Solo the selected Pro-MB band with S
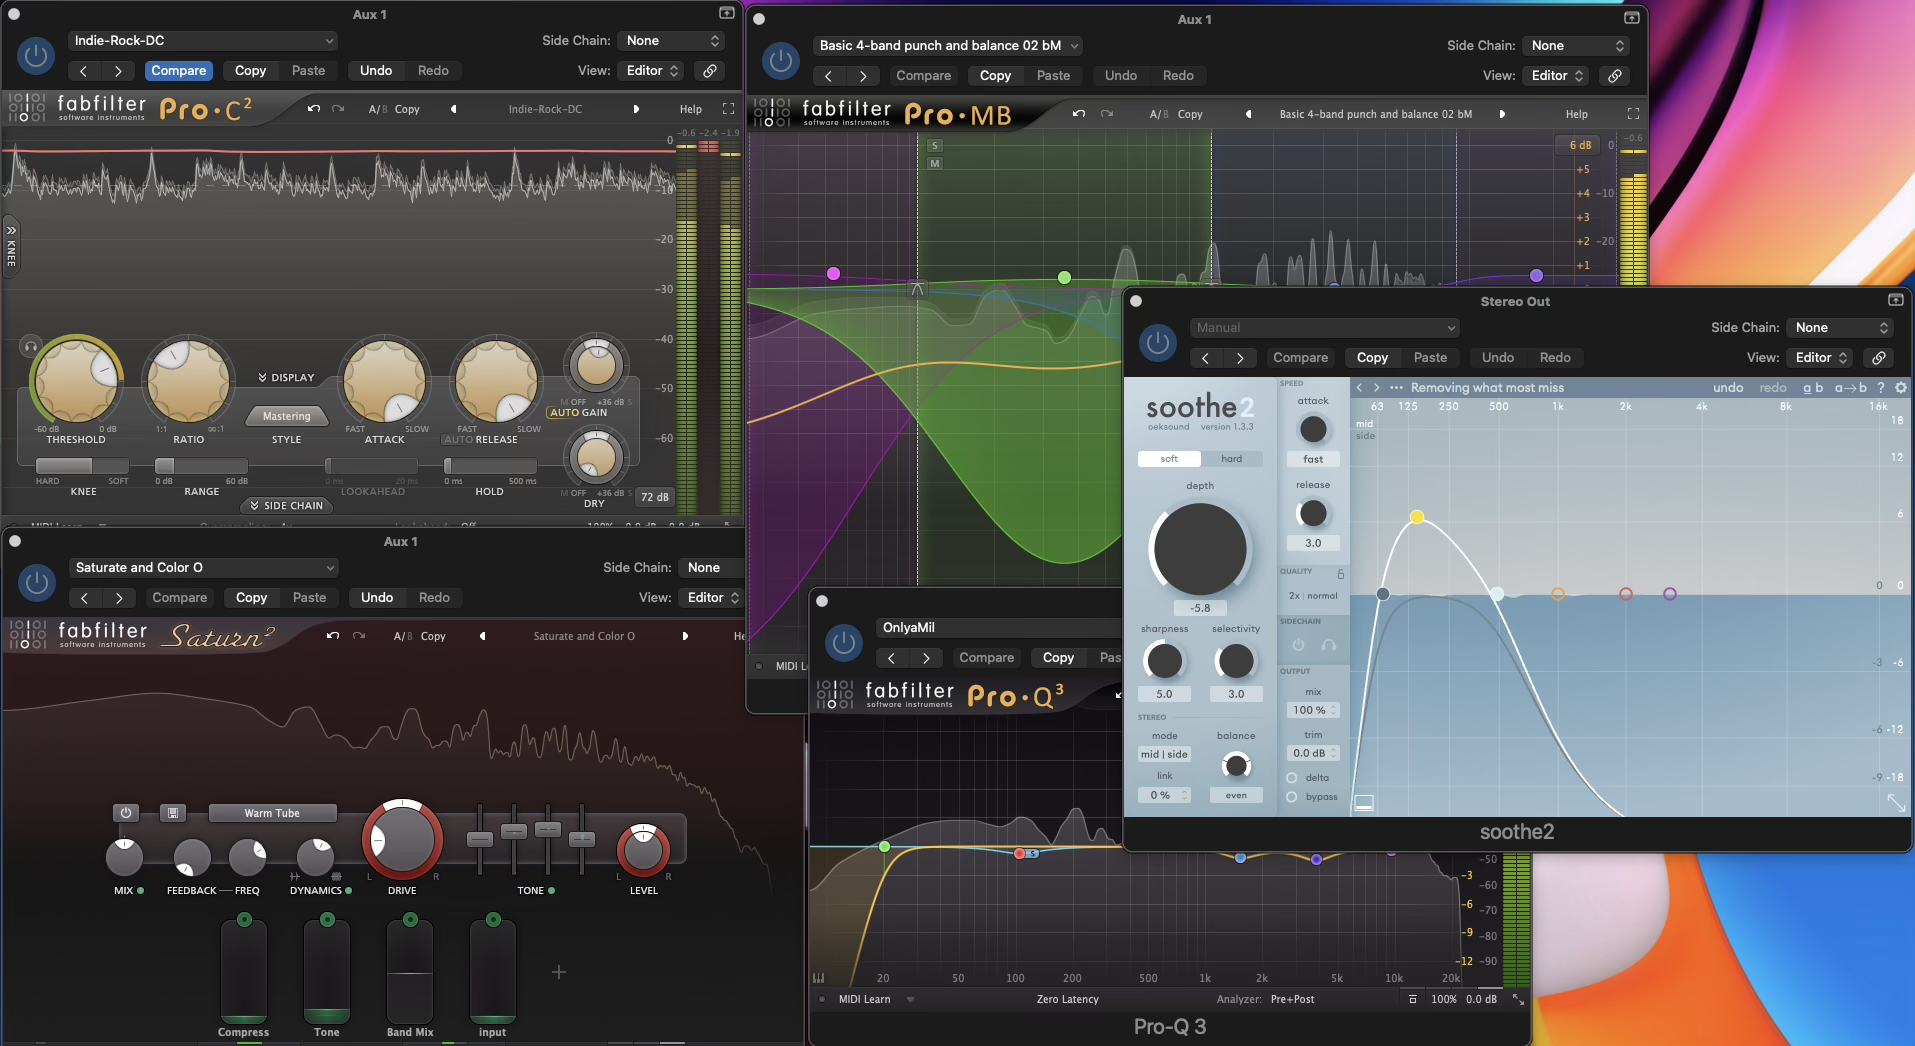Screen dimensions: 1915x1046 tap(935, 146)
